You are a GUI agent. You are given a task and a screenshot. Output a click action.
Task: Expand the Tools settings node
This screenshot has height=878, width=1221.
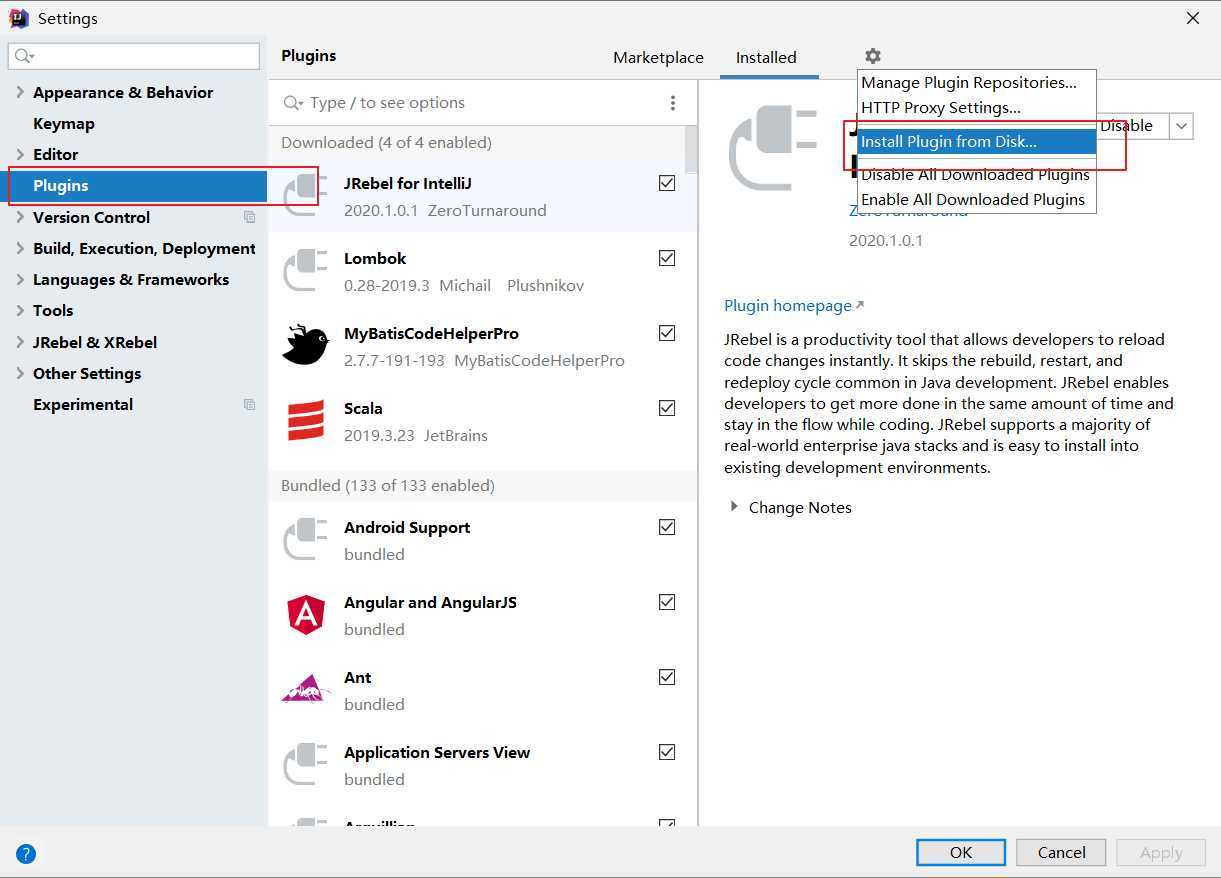point(20,310)
